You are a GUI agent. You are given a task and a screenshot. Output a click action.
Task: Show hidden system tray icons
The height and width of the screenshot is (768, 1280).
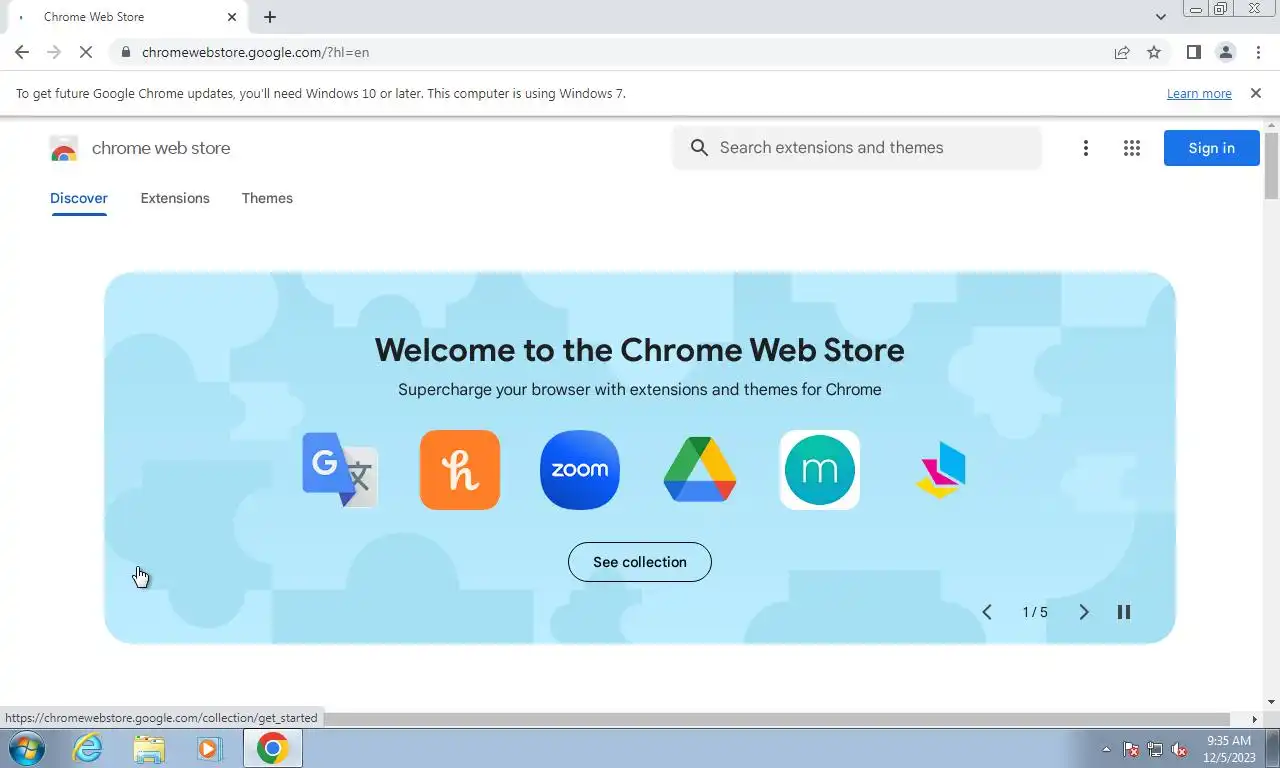(1106, 749)
